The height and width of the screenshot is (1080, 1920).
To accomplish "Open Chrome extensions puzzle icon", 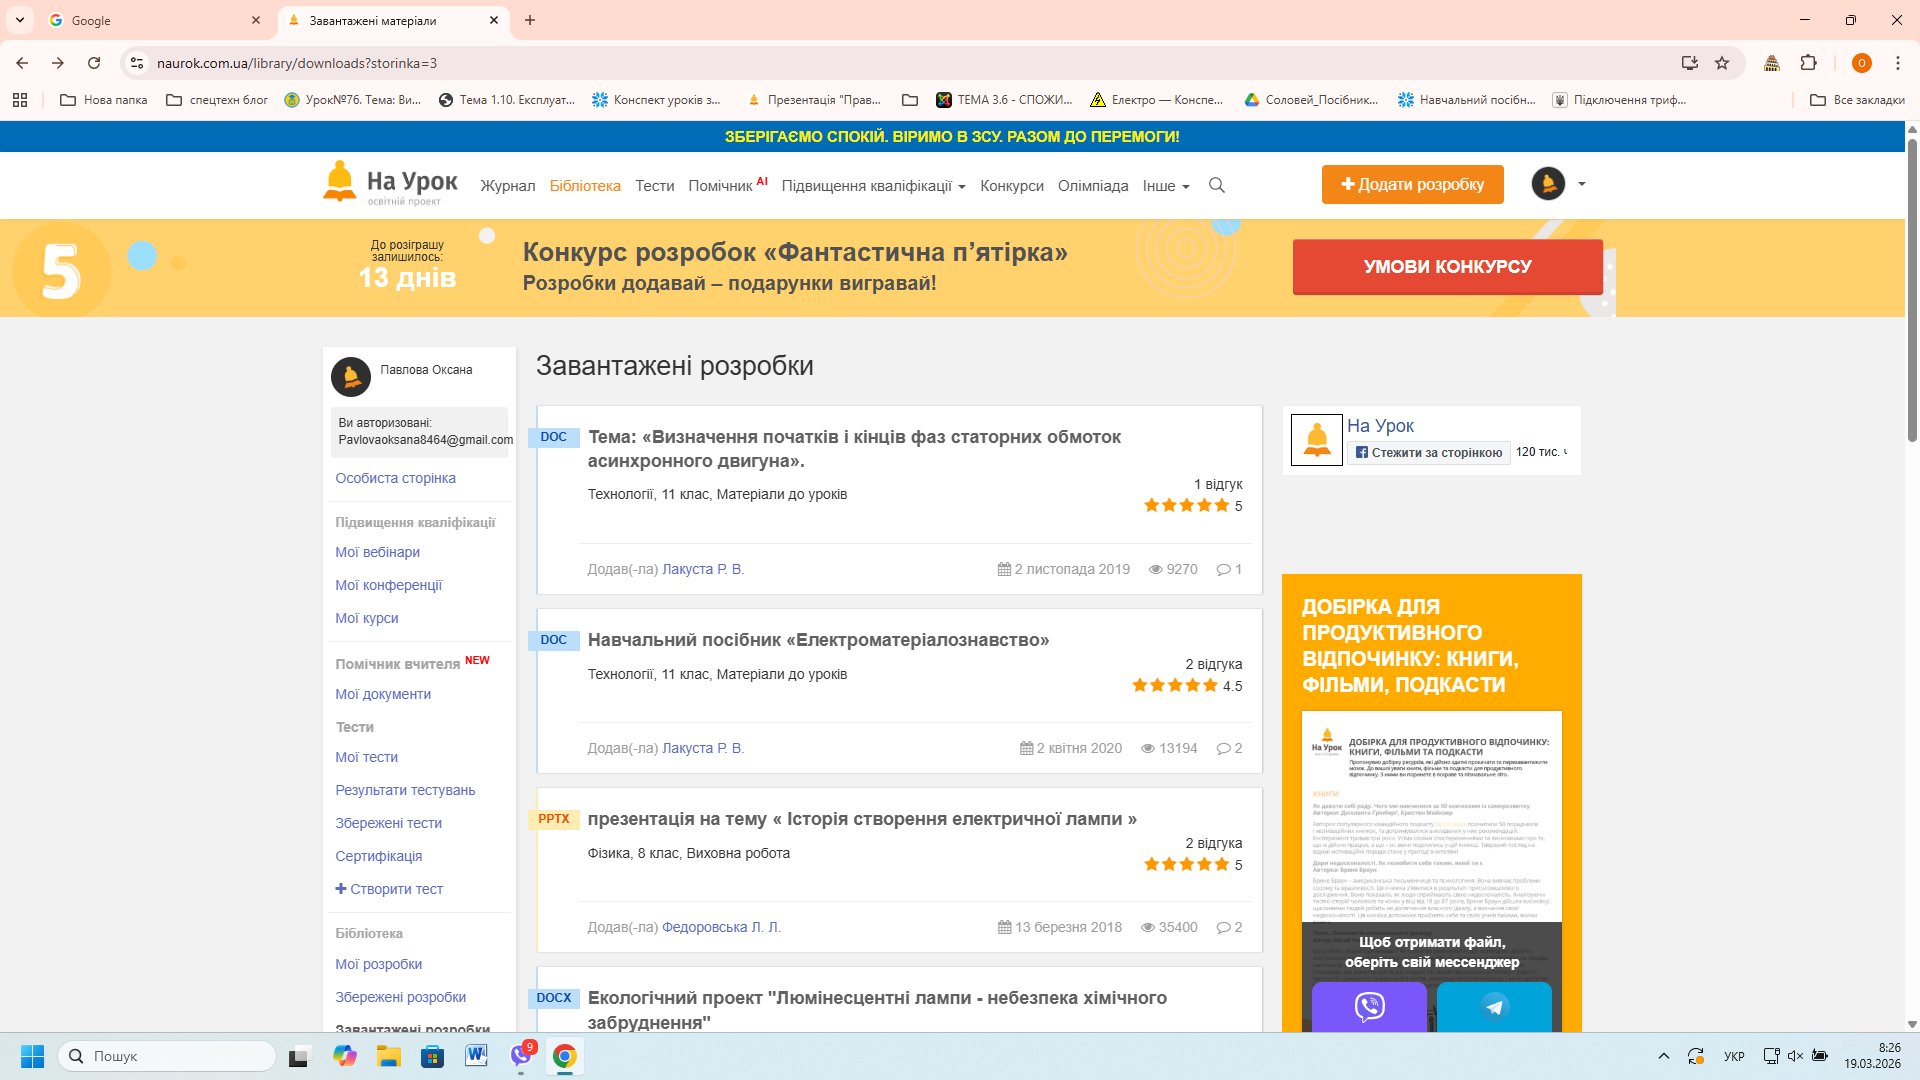I will (1808, 63).
